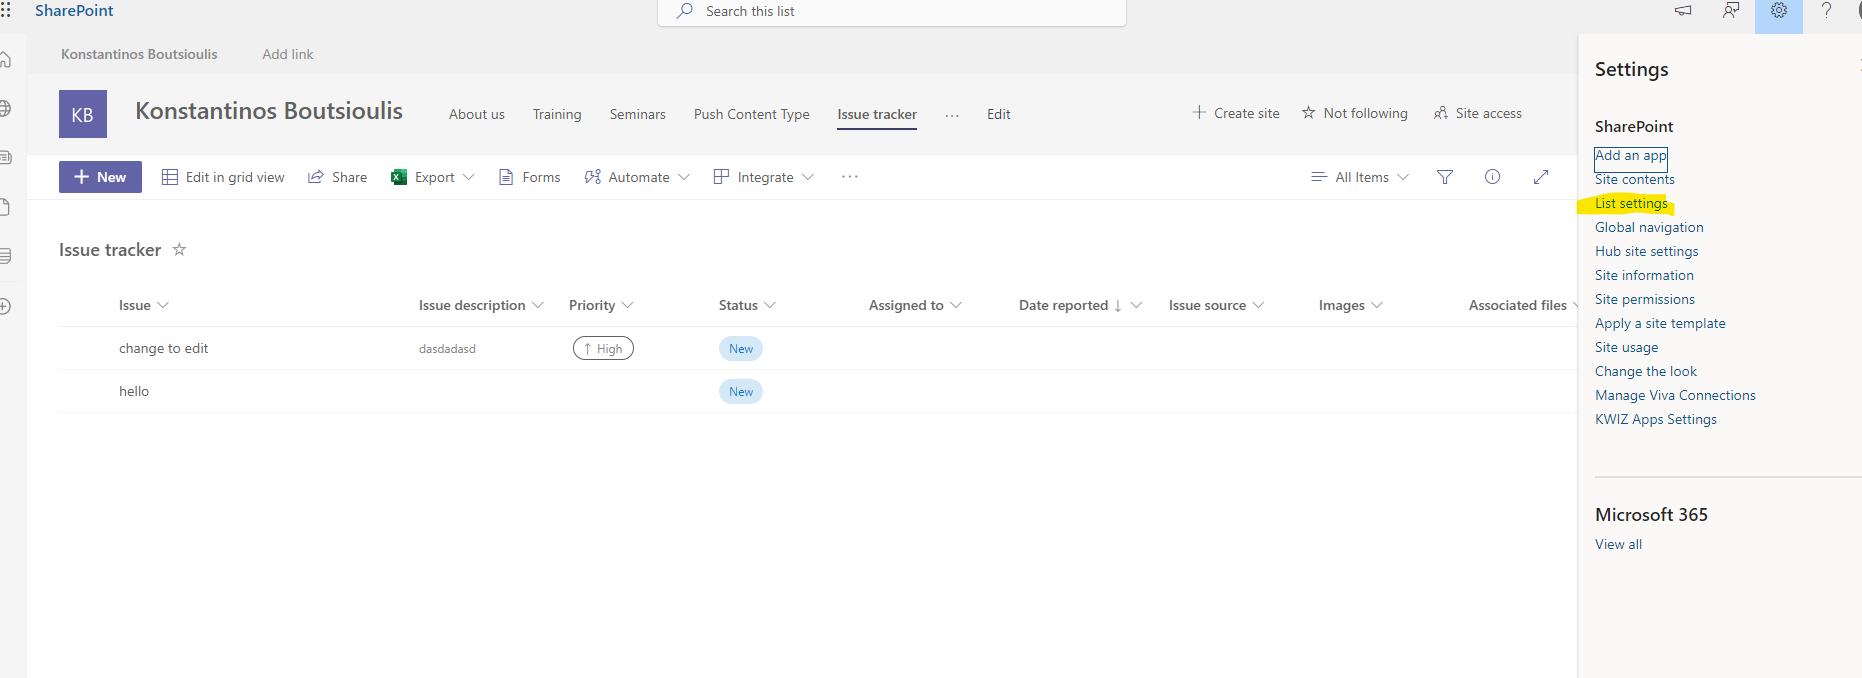This screenshot has width=1862, height=678.
Task: Open the List settings link
Action: [1631, 203]
